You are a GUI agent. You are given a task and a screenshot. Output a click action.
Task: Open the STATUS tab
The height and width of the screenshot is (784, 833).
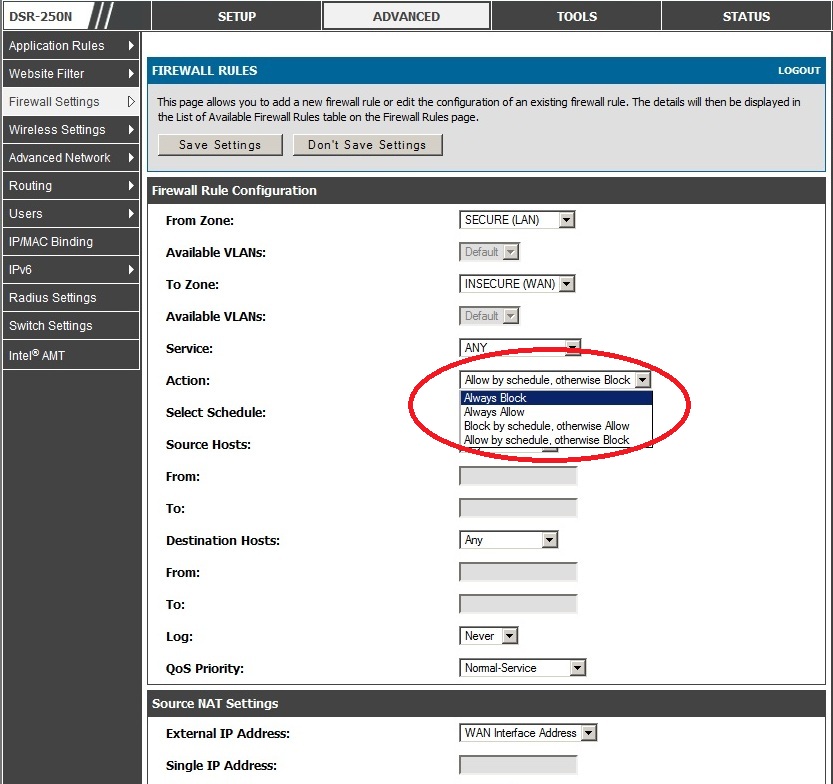click(746, 16)
